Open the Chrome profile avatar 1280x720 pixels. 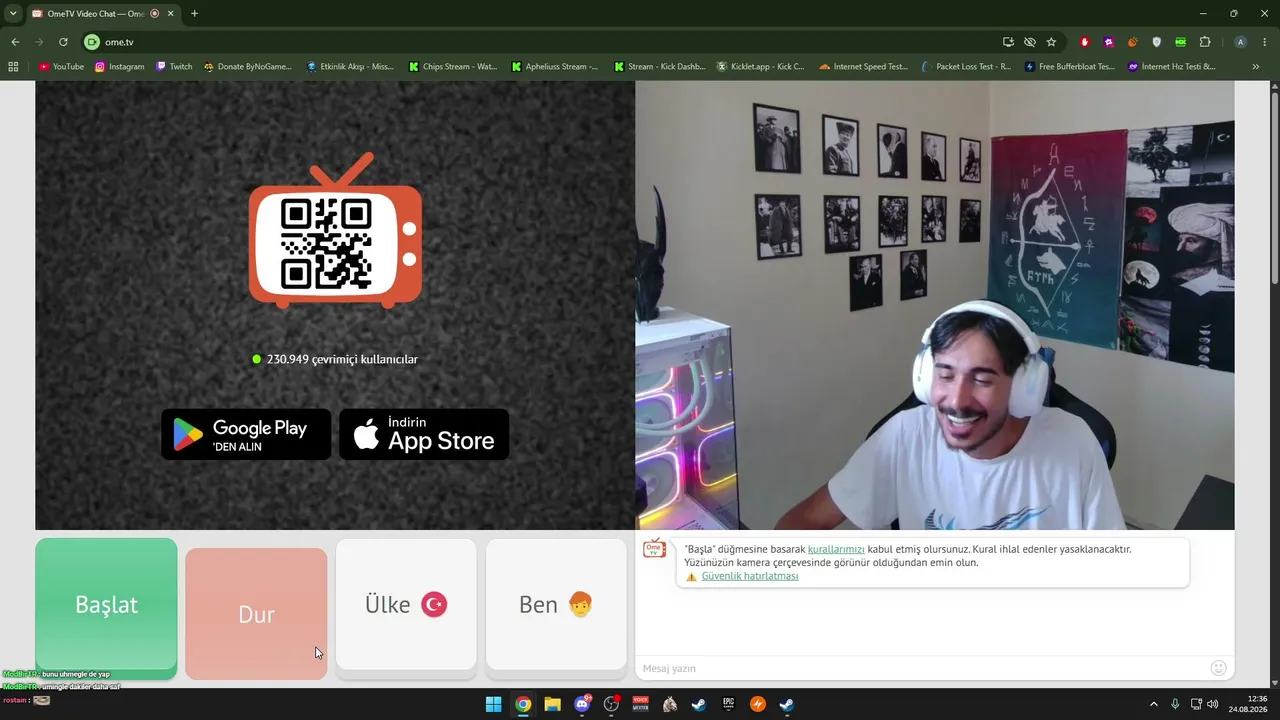click(1241, 42)
